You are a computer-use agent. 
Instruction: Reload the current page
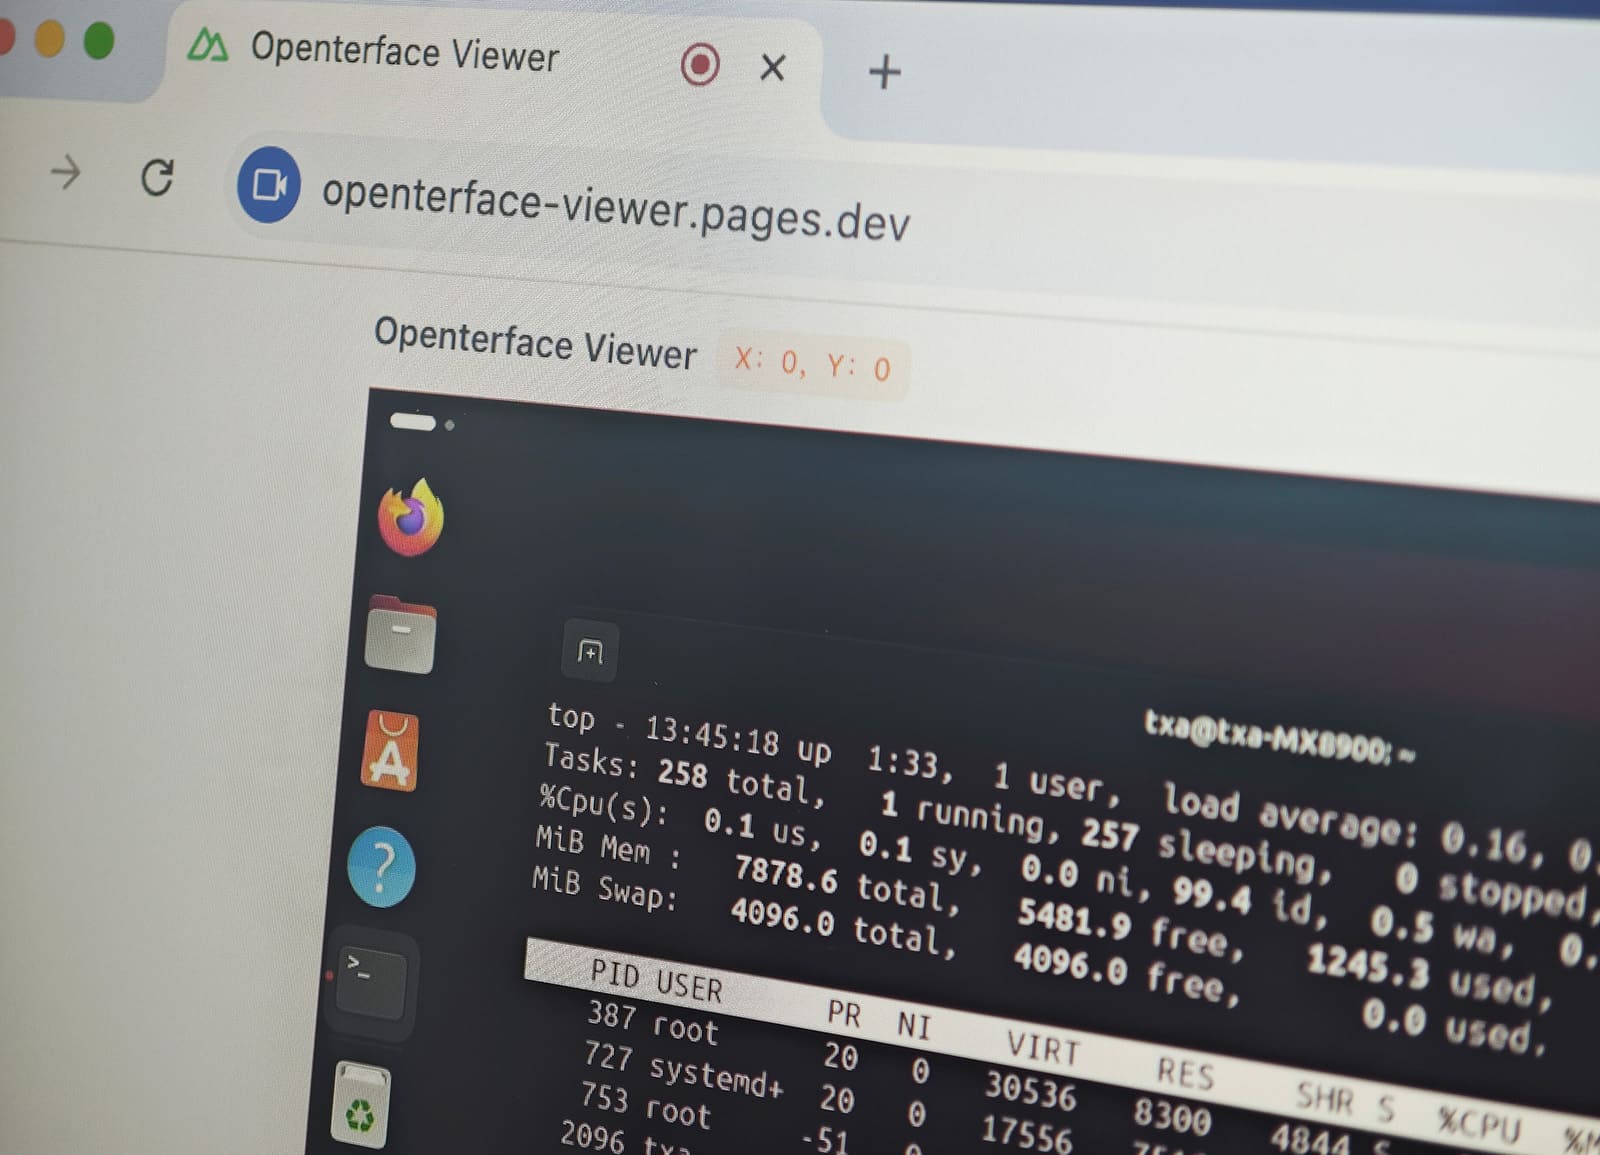[157, 178]
